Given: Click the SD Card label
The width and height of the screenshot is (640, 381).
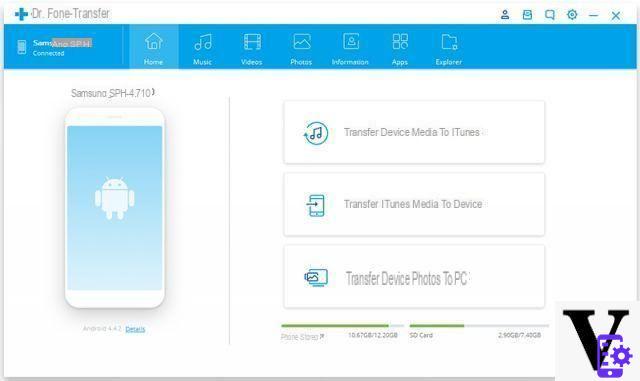Looking at the screenshot, I should [421, 335].
